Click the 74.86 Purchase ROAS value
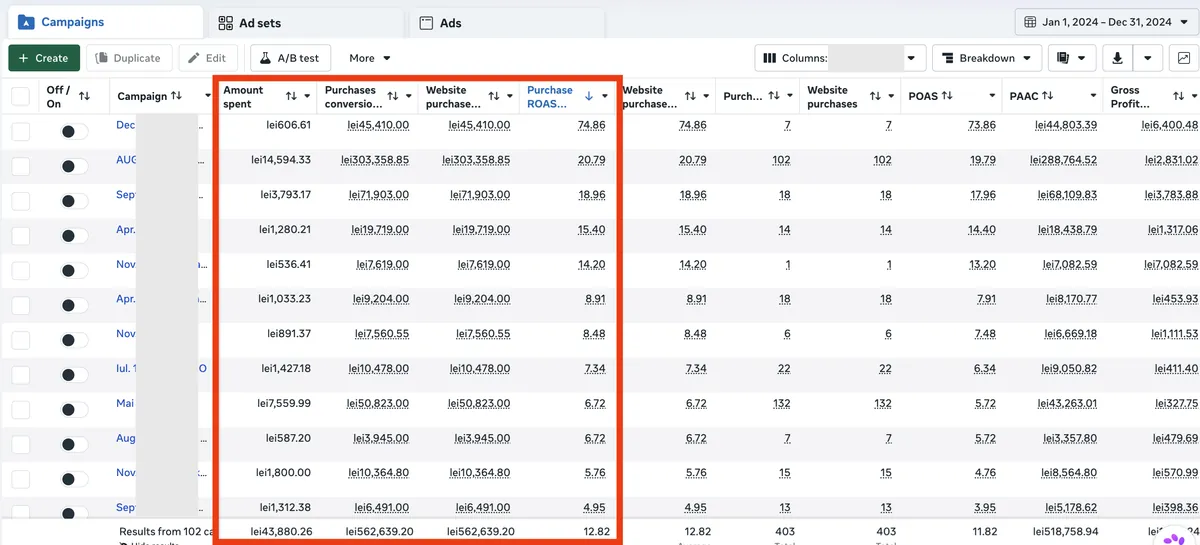The width and height of the screenshot is (1200, 545). [591, 125]
